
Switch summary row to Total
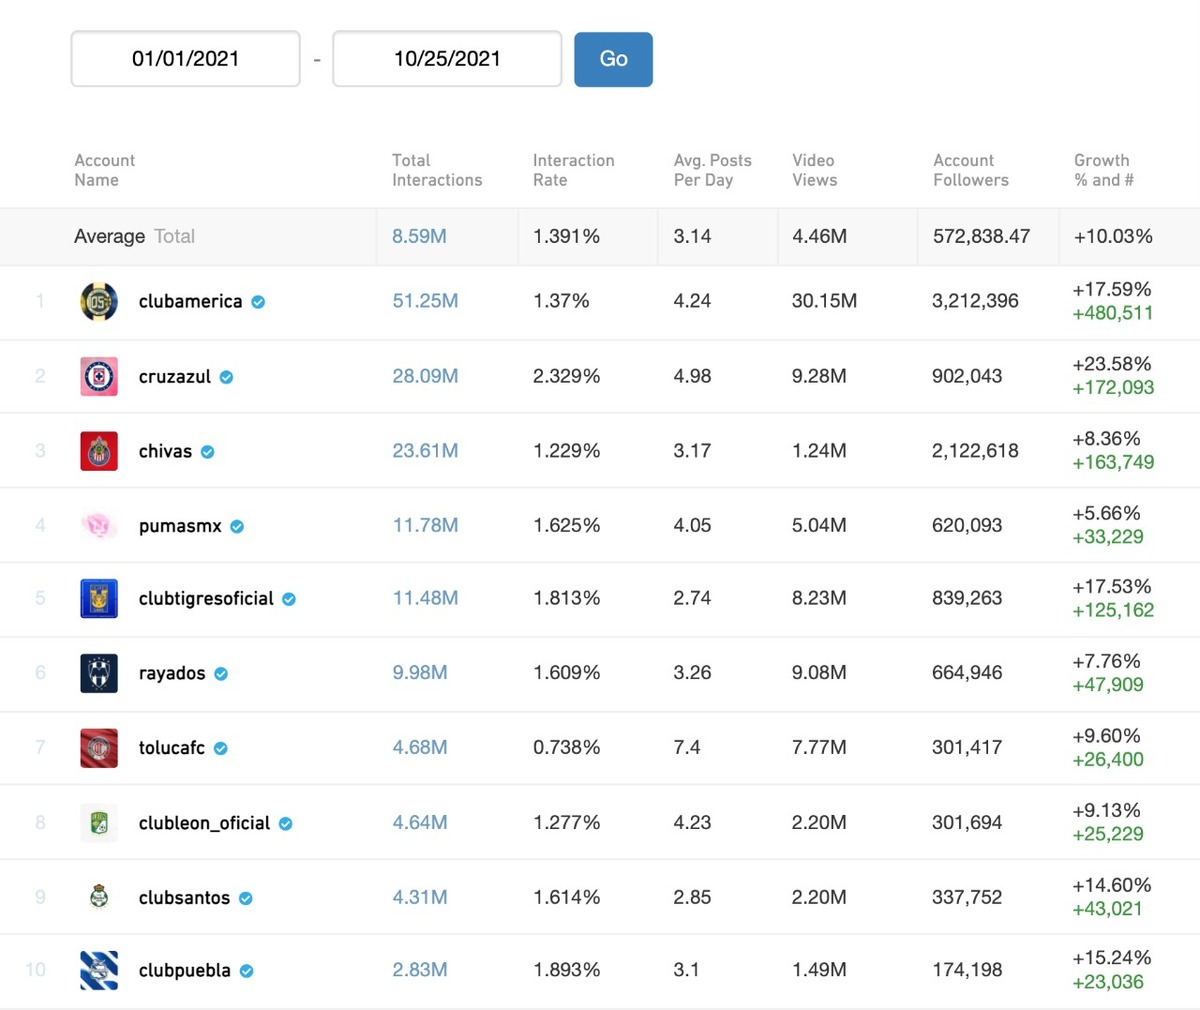coord(175,237)
